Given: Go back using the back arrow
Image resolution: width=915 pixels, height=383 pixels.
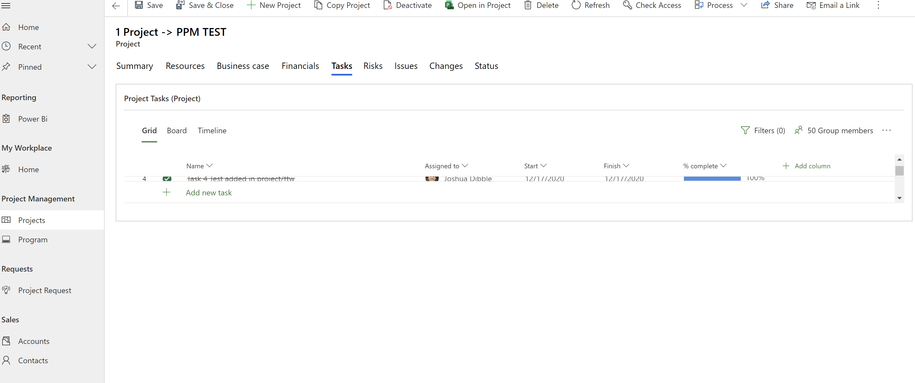Looking at the screenshot, I should 116,6.
